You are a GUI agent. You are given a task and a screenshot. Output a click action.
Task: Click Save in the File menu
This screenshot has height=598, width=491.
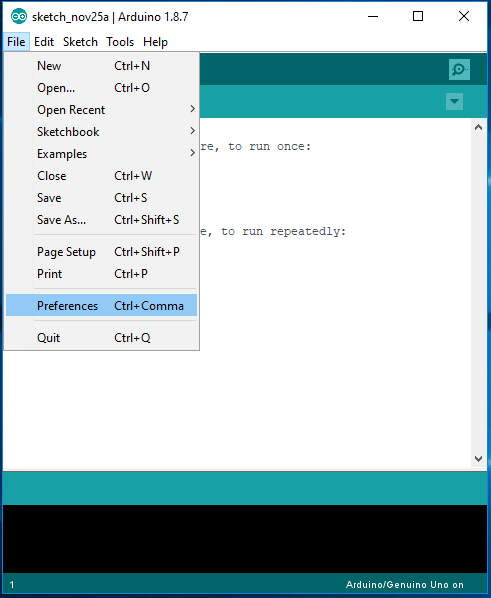pos(101,198)
